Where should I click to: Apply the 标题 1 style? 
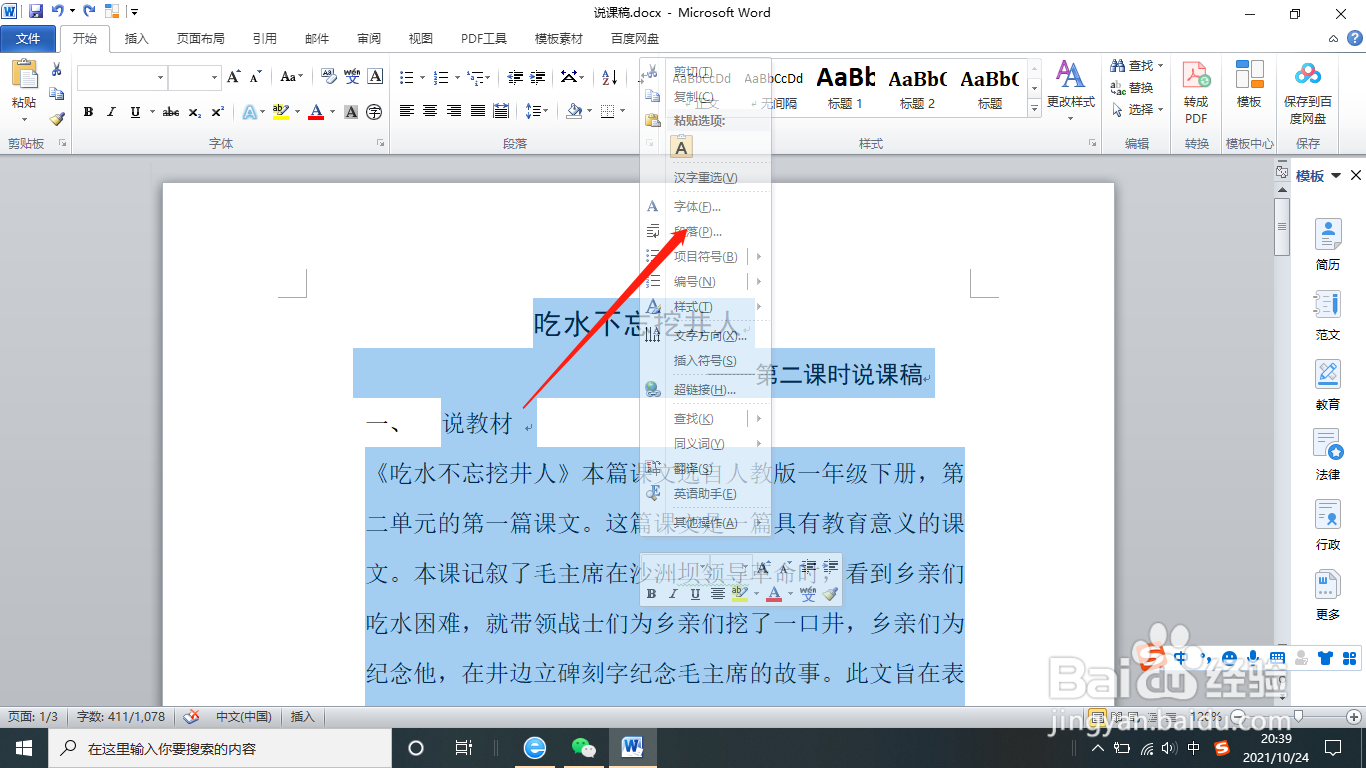tap(846, 88)
